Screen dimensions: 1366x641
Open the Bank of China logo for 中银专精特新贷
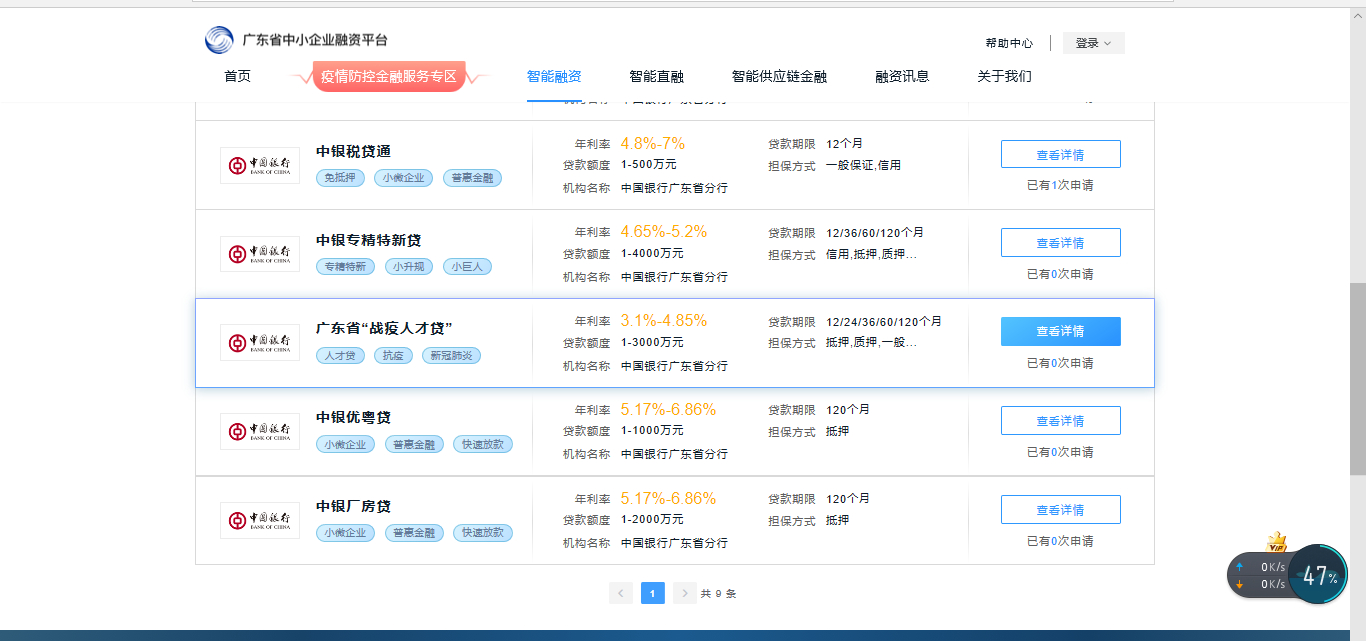click(260, 253)
